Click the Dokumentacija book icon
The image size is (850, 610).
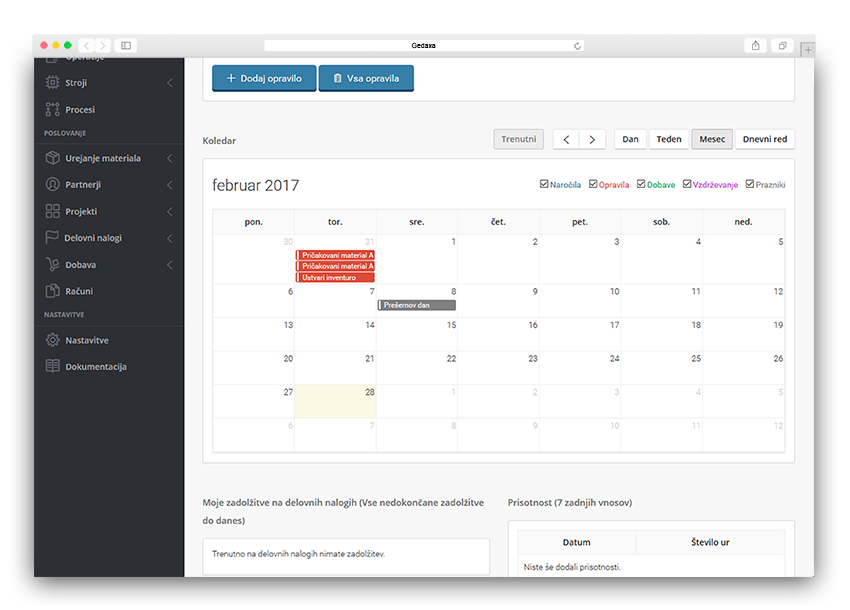tap(53, 367)
